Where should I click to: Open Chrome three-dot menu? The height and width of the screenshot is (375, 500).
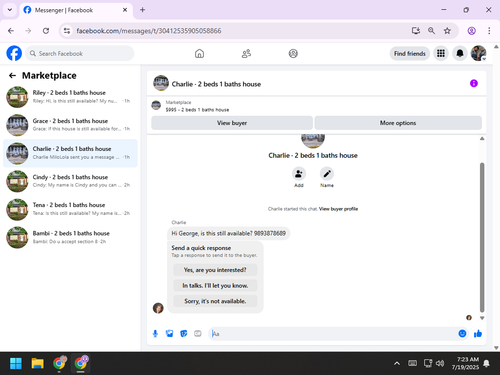point(489,31)
